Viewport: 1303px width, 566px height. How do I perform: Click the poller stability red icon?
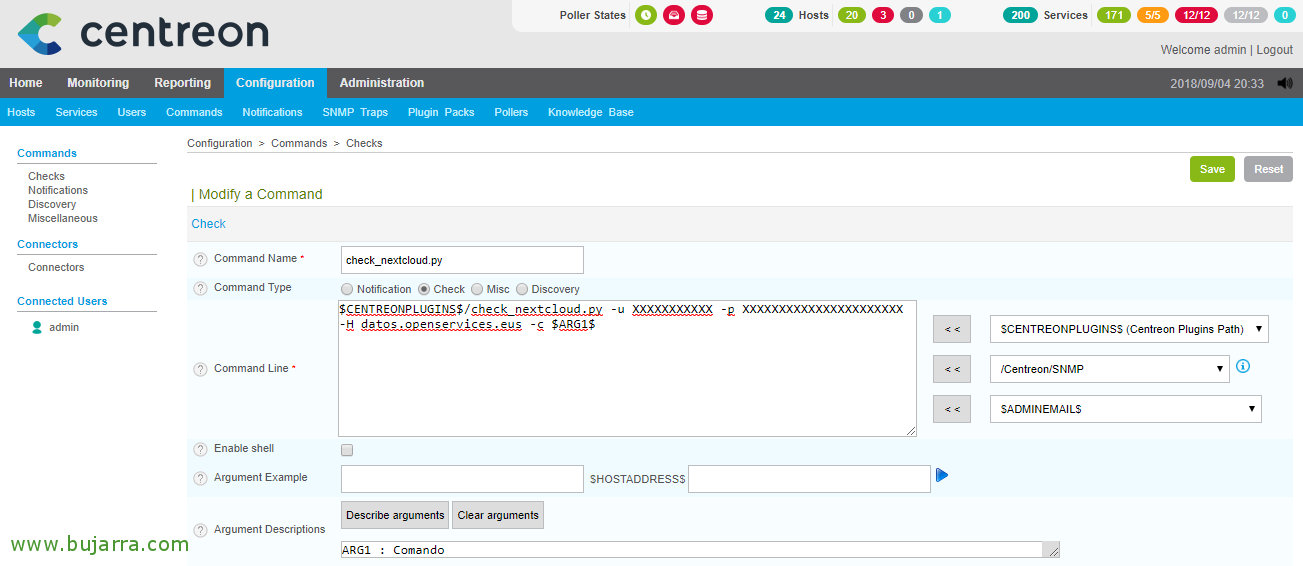(674, 15)
